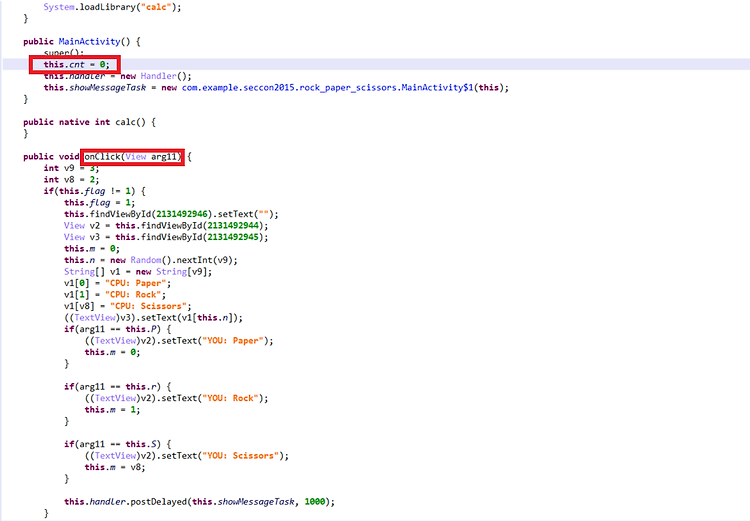Click the setText("YOU: Scissors") line
Viewport: 750px width, 521px height.
point(187,455)
